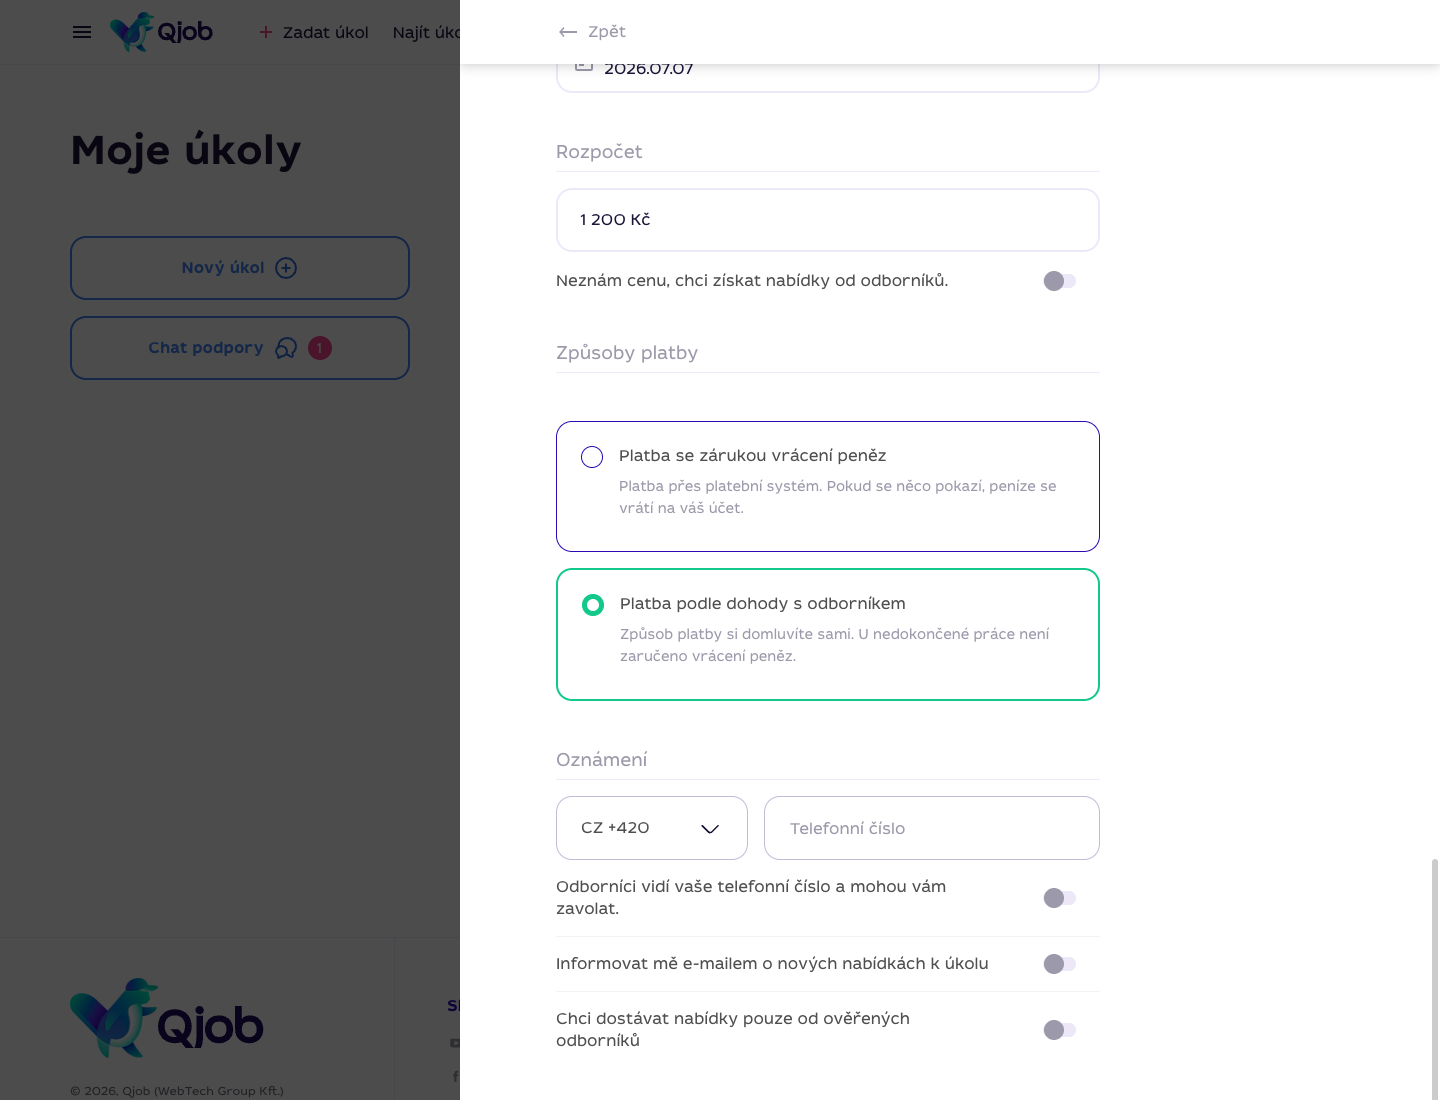The width and height of the screenshot is (1440, 1100).
Task: Click the 'Platba se zárukou vrácení peněz' title text
Action: point(753,456)
